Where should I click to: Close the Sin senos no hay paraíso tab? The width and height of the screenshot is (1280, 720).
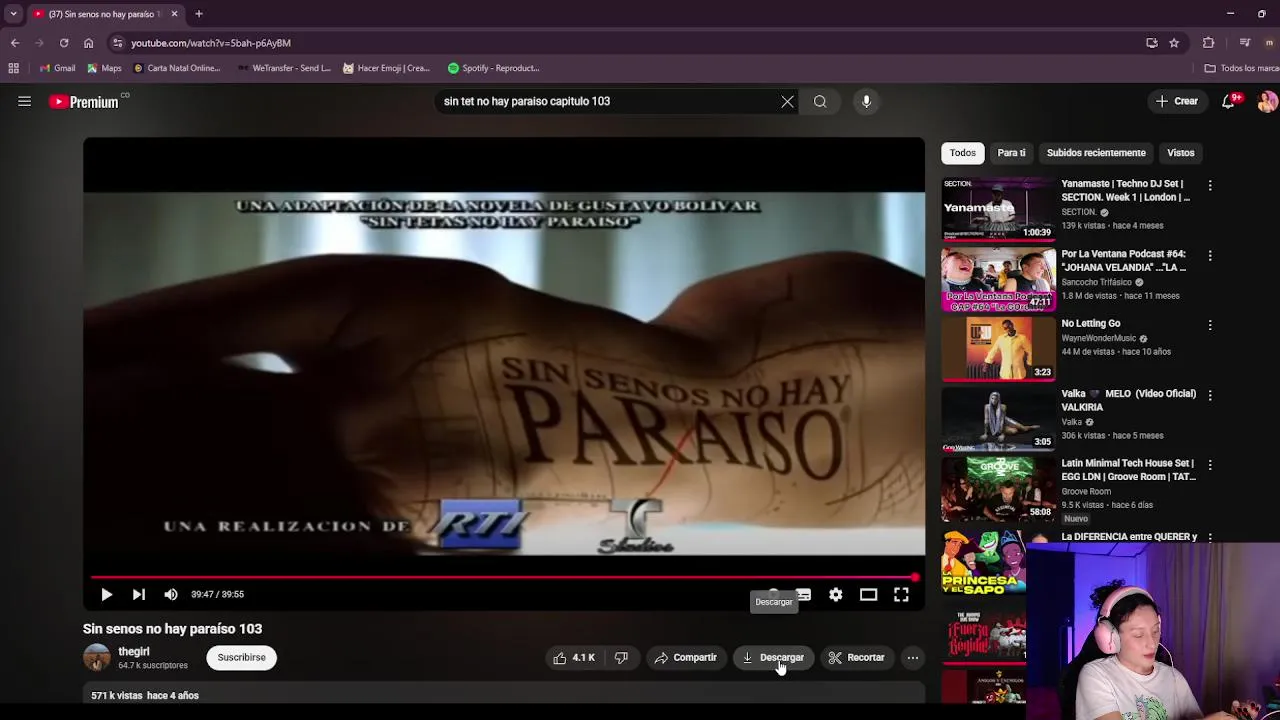point(174,14)
